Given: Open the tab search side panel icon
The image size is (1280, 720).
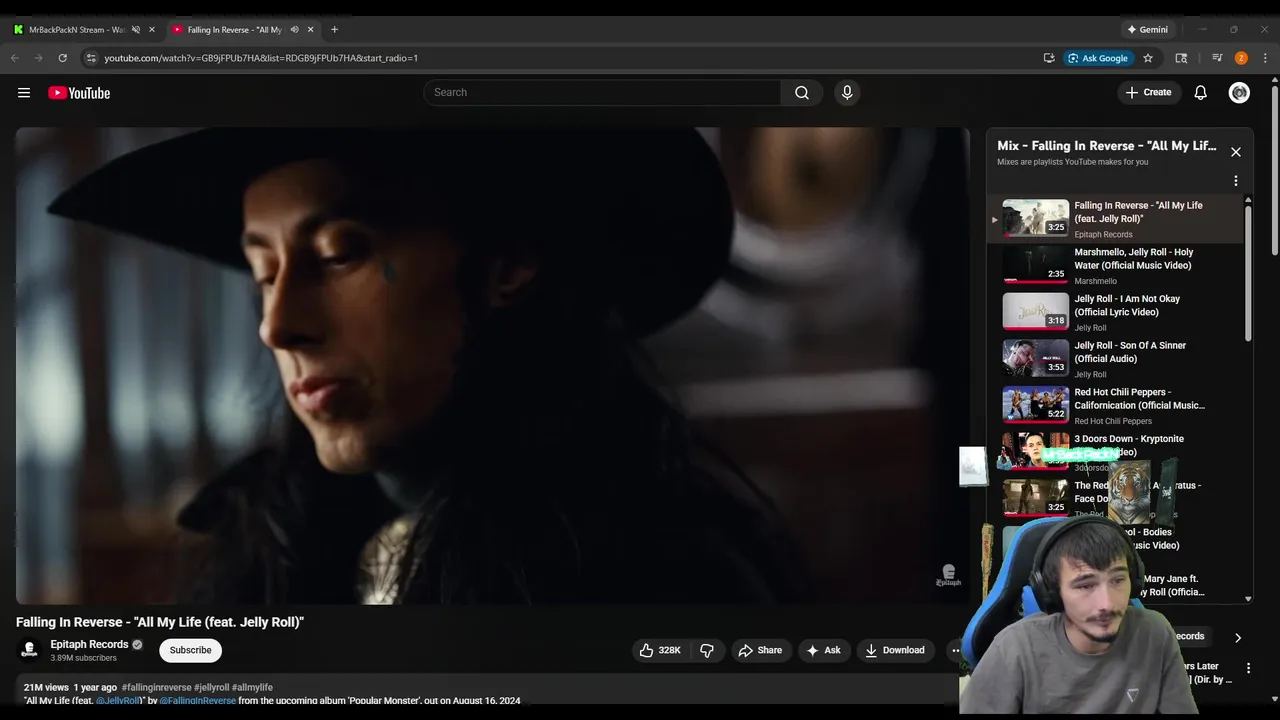Looking at the screenshot, I should point(1181,58).
